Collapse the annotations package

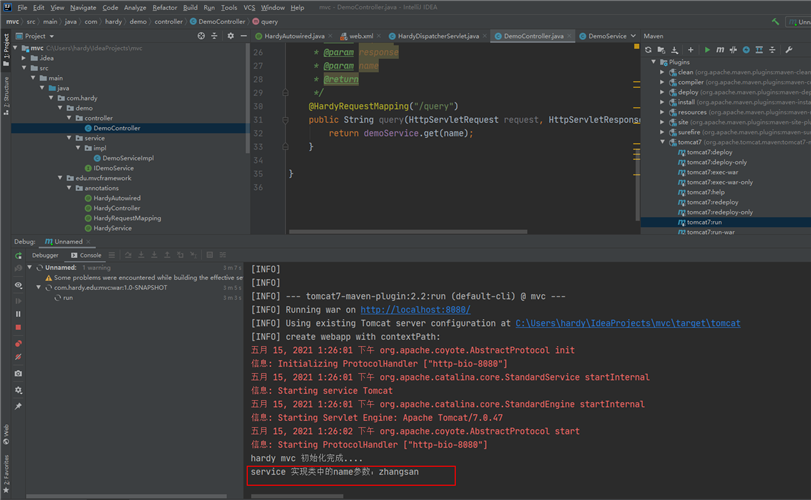(x=69, y=188)
